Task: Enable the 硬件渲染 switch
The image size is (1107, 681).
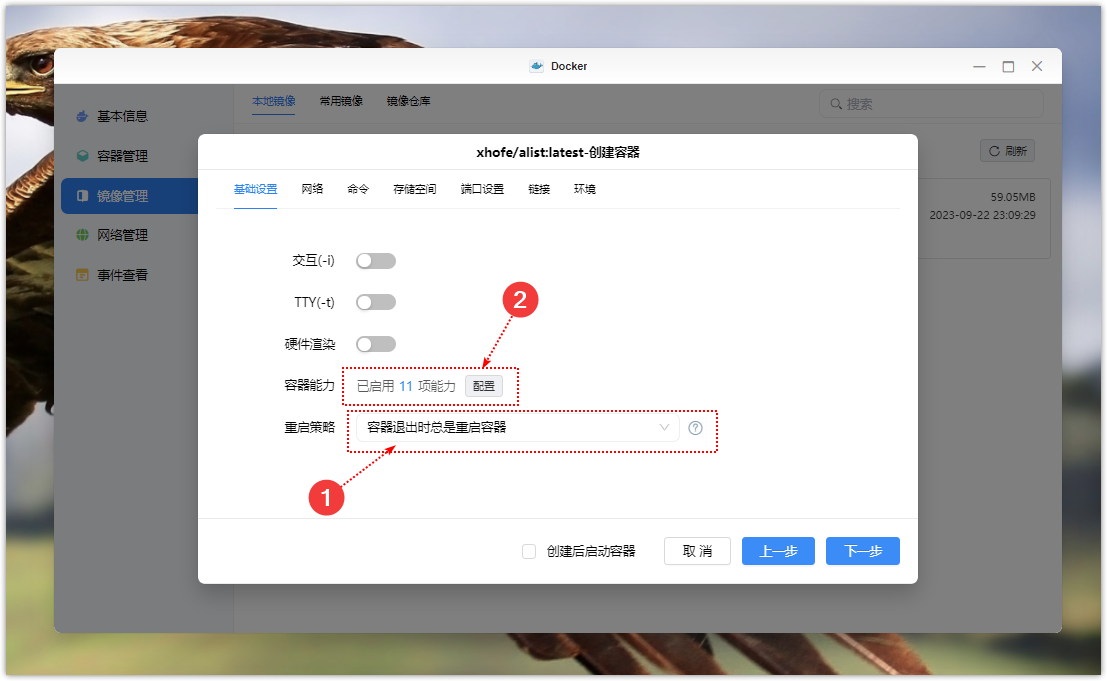Action: 376,344
